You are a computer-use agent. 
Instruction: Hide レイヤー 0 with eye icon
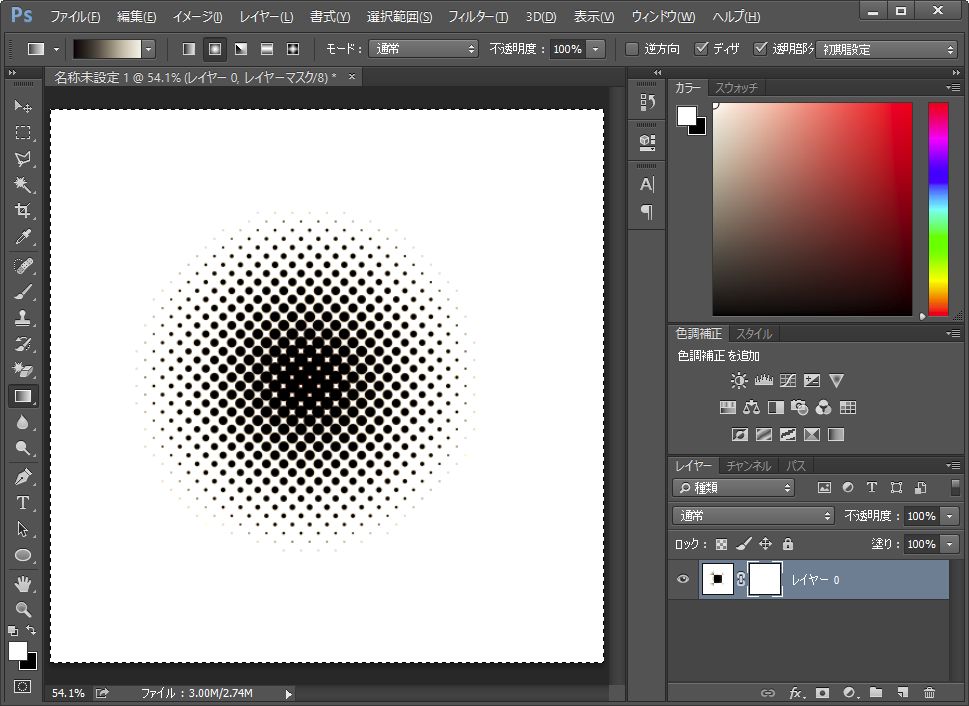pyautogui.click(x=683, y=579)
